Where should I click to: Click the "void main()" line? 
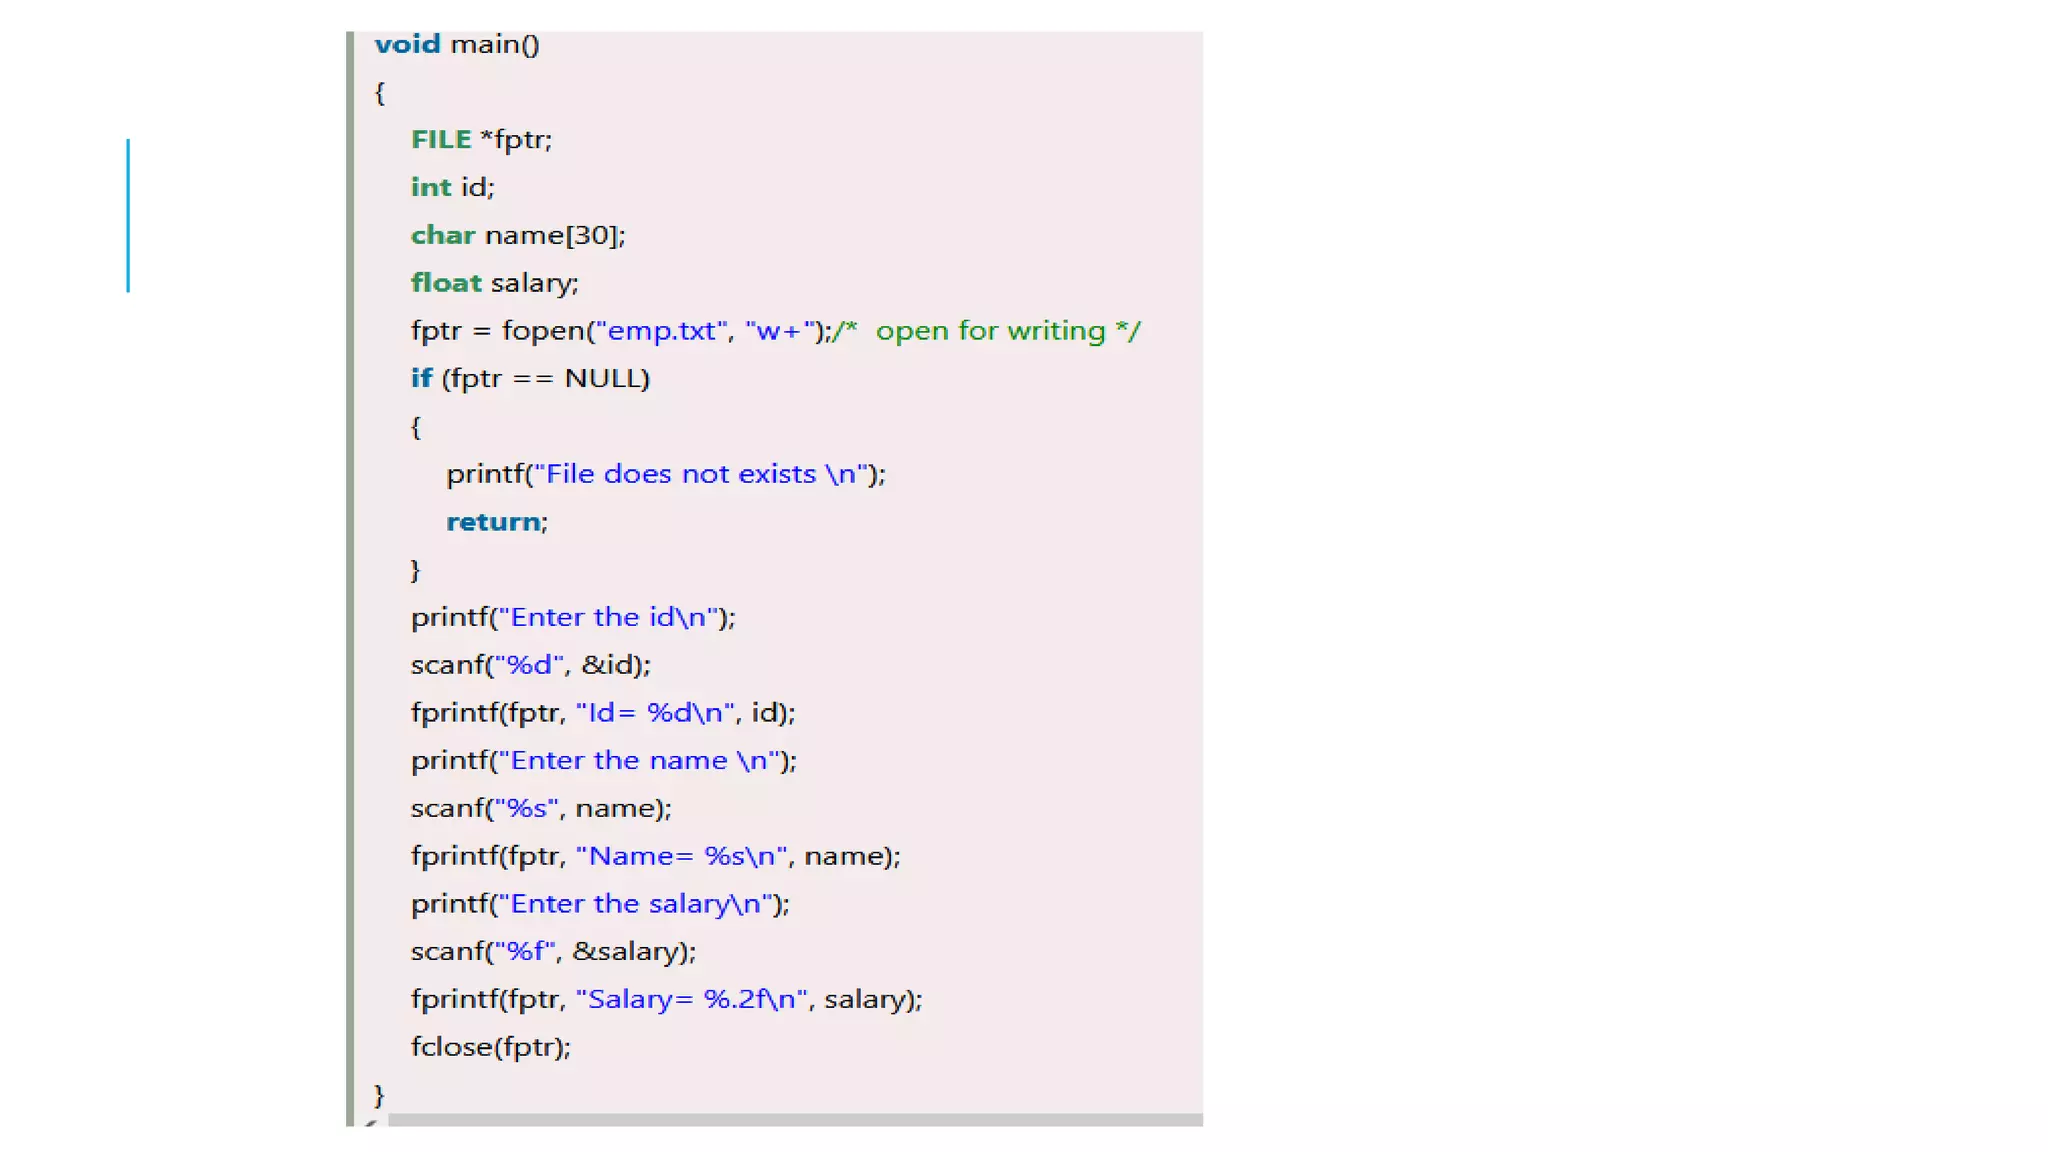click(x=457, y=45)
